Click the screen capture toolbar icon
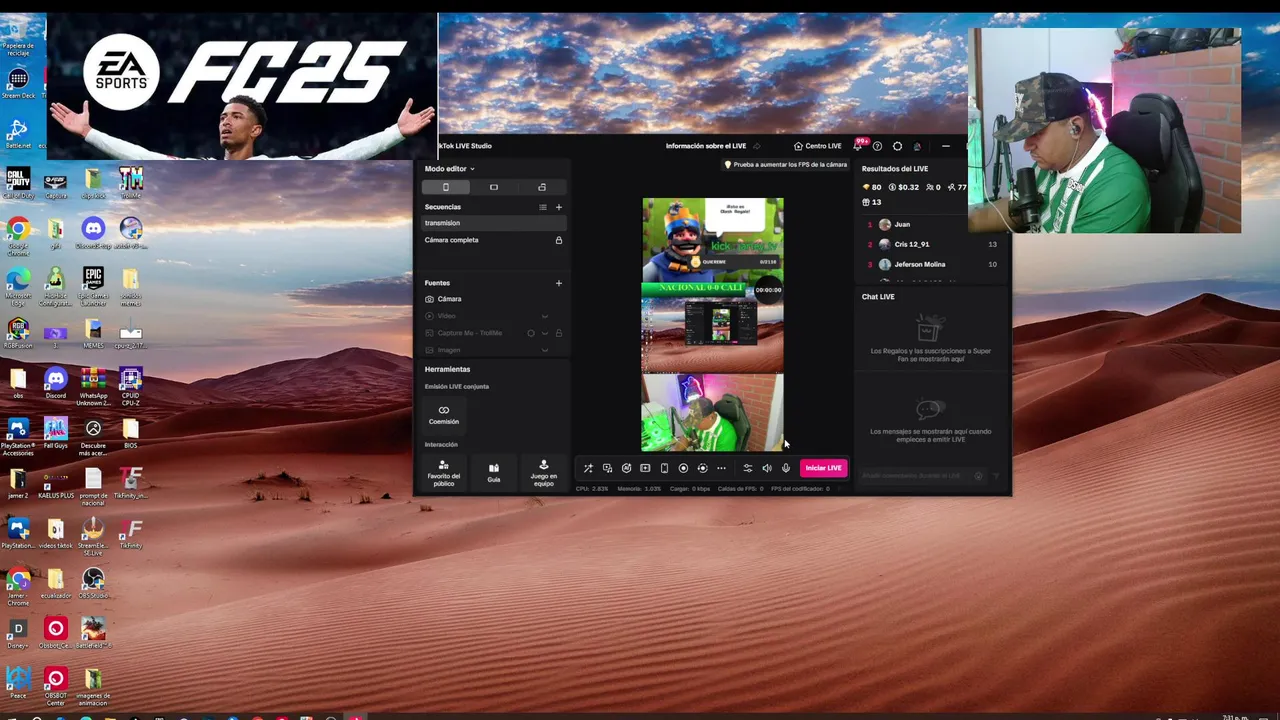This screenshot has height=720, width=1280. tap(607, 468)
